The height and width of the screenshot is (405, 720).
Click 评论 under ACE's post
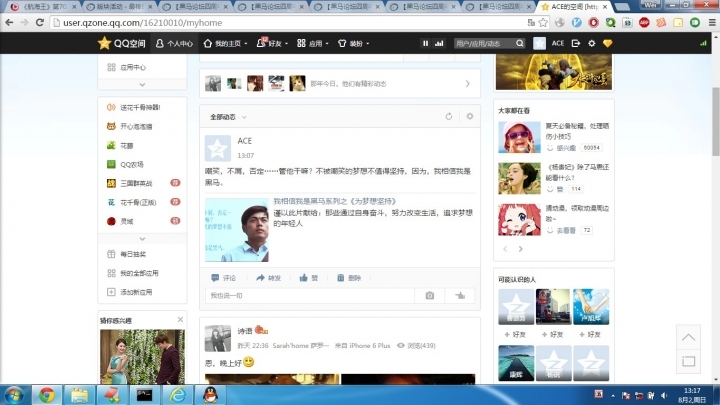tap(223, 277)
